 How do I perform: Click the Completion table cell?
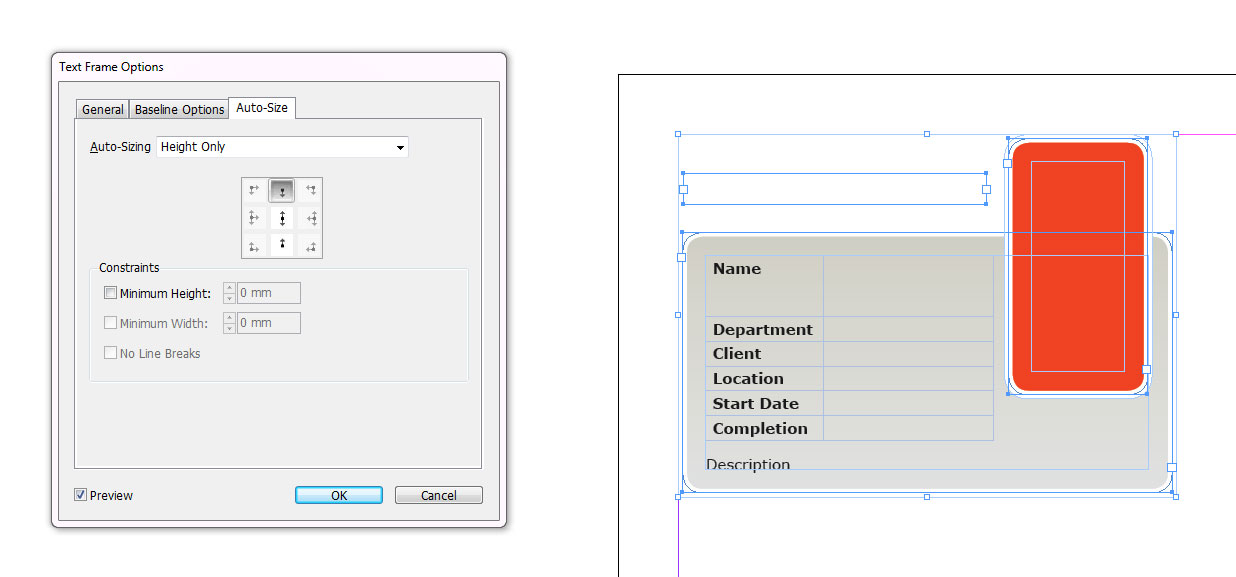tap(764, 428)
